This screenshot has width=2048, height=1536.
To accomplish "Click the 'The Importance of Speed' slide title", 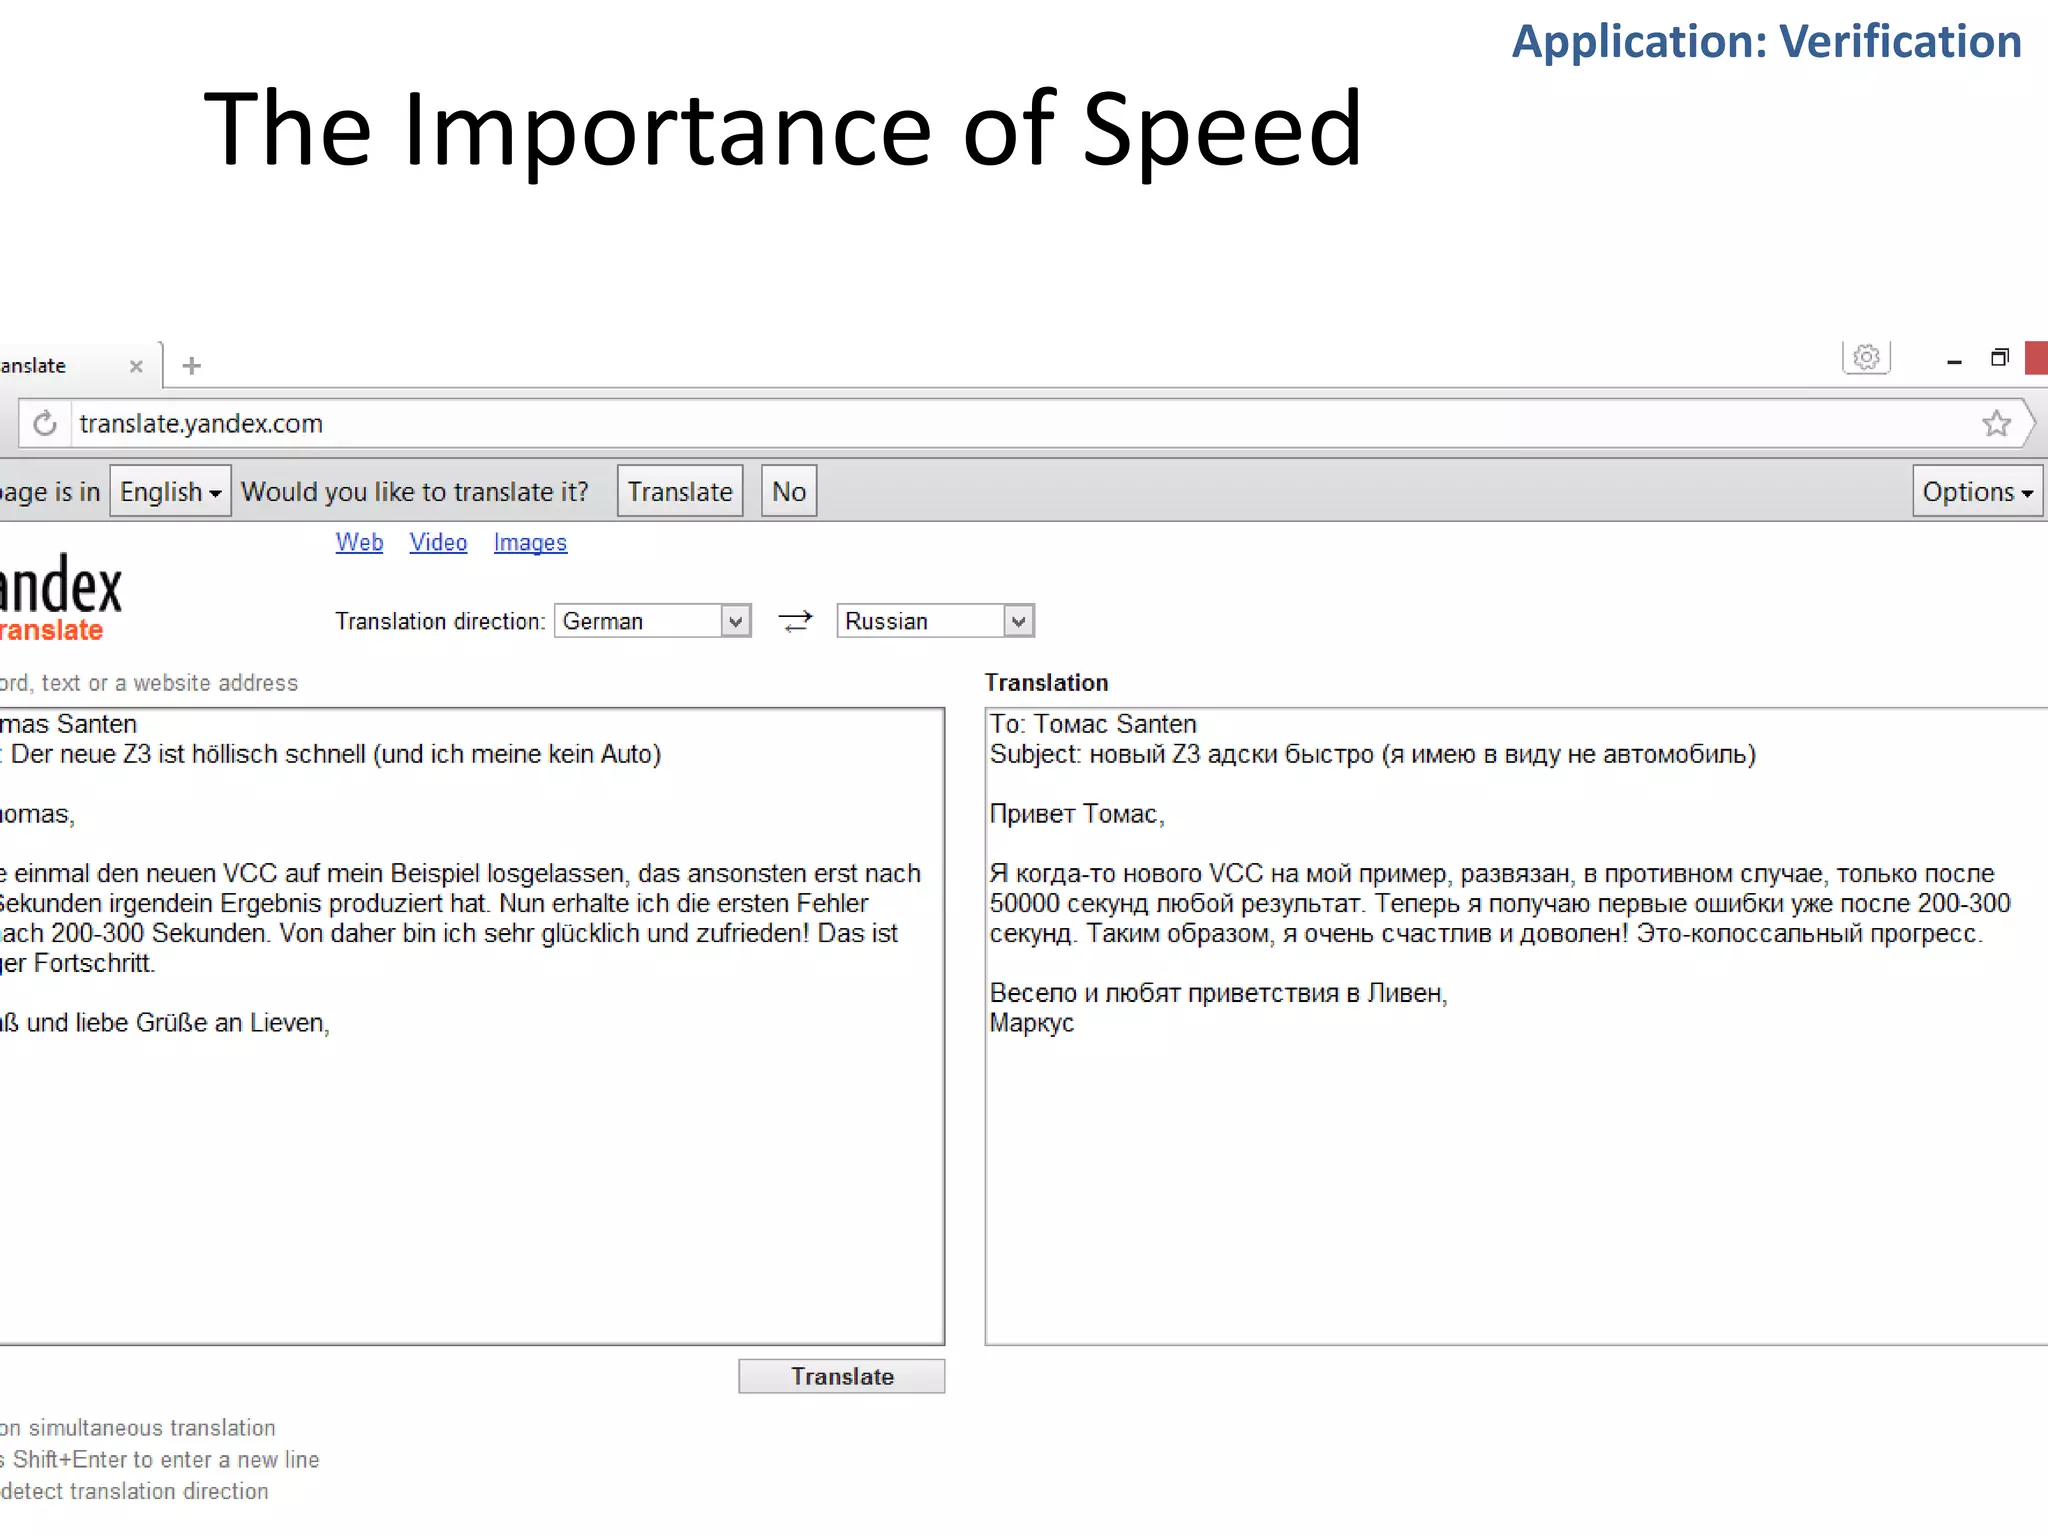I will pos(783,130).
